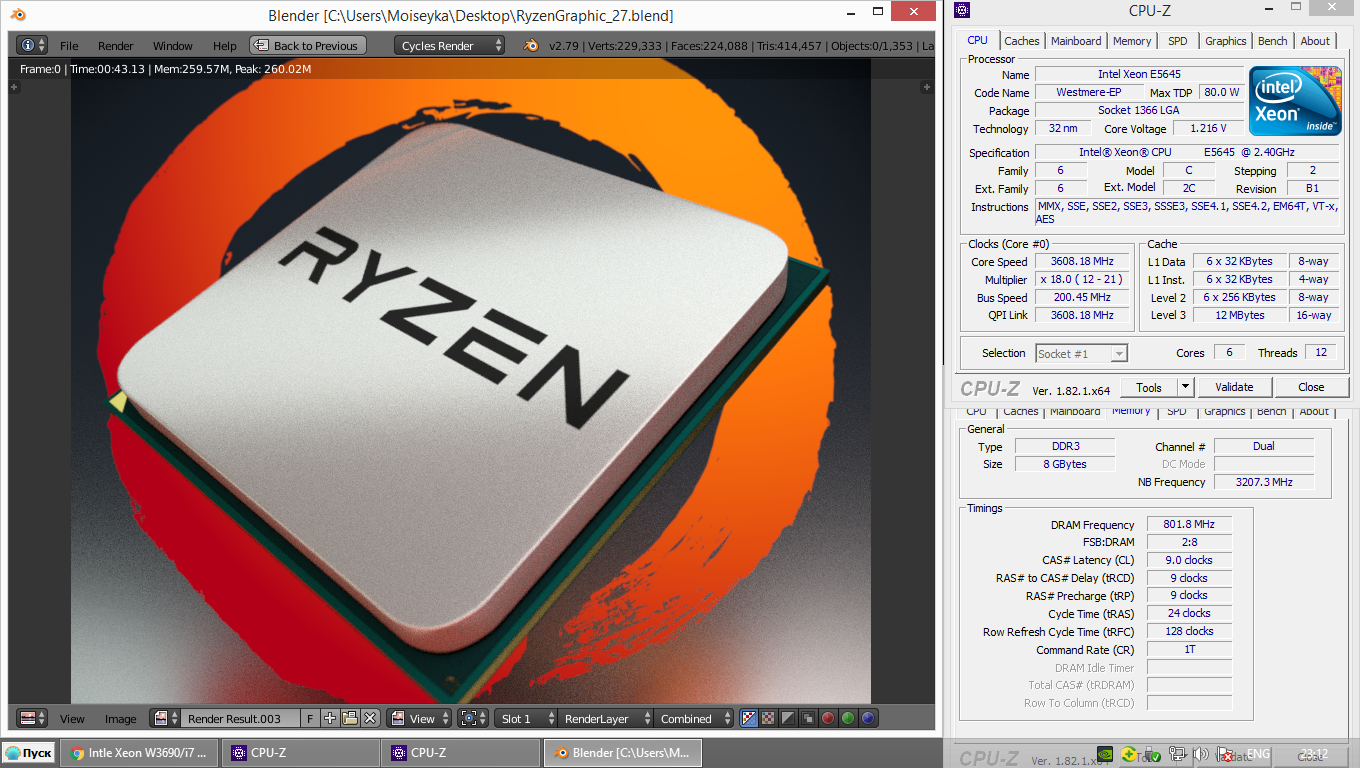The width and height of the screenshot is (1360, 768).
Task: Switch to Graphics tab in CPU-Z processor window
Action: click(1225, 41)
